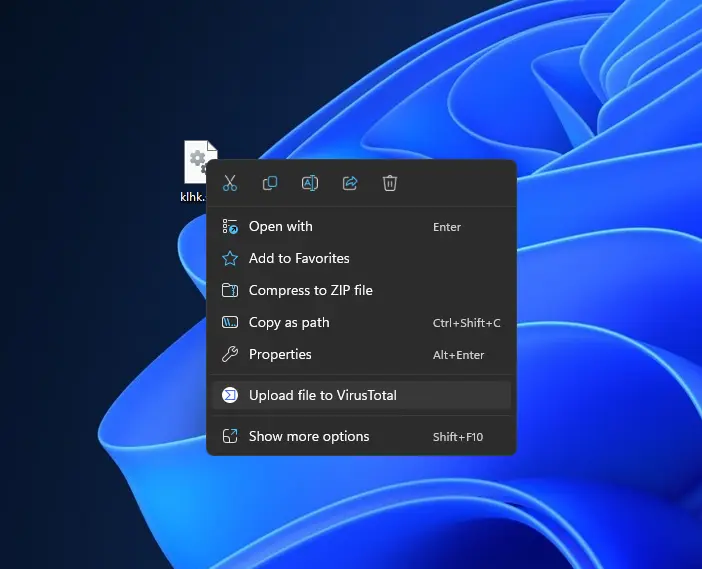Click the Share icon in context menu
Image resolution: width=702 pixels, height=569 pixels.
[x=350, y=183]
